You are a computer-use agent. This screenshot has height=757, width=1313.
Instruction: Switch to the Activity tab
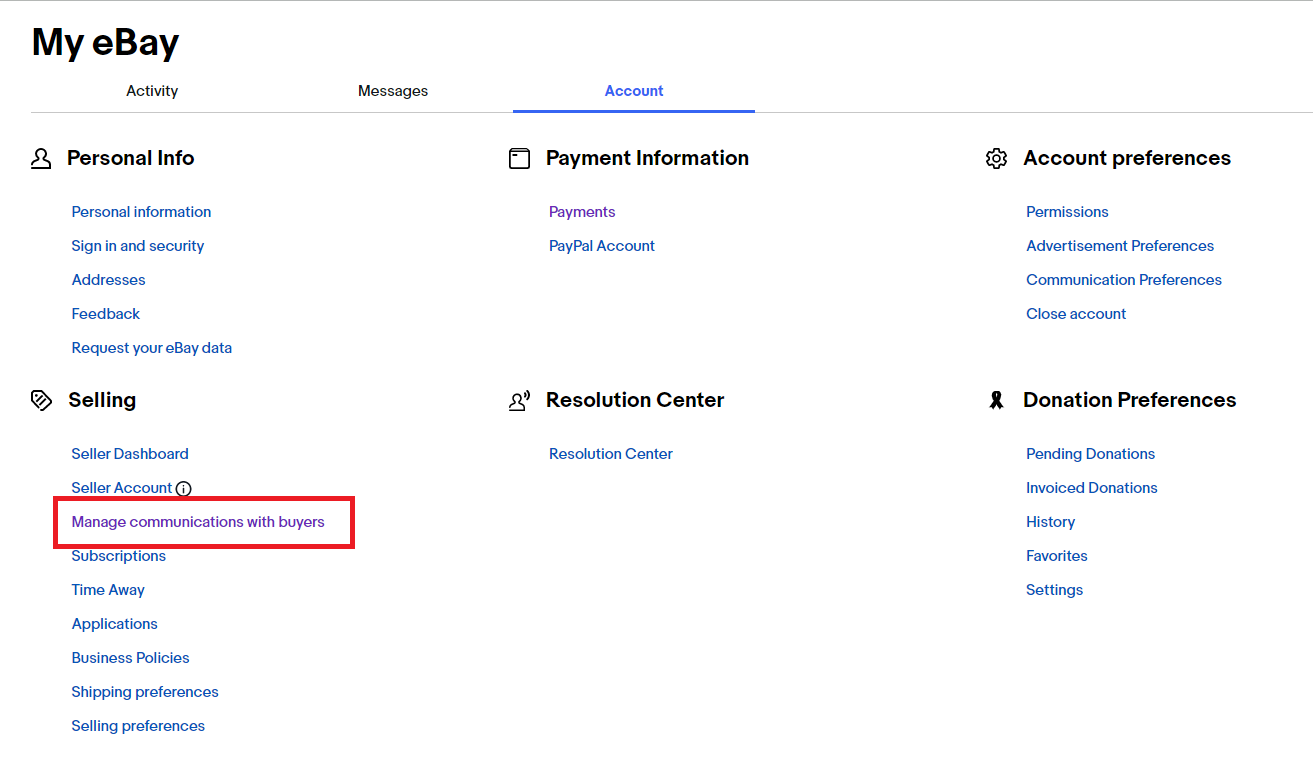152,91
